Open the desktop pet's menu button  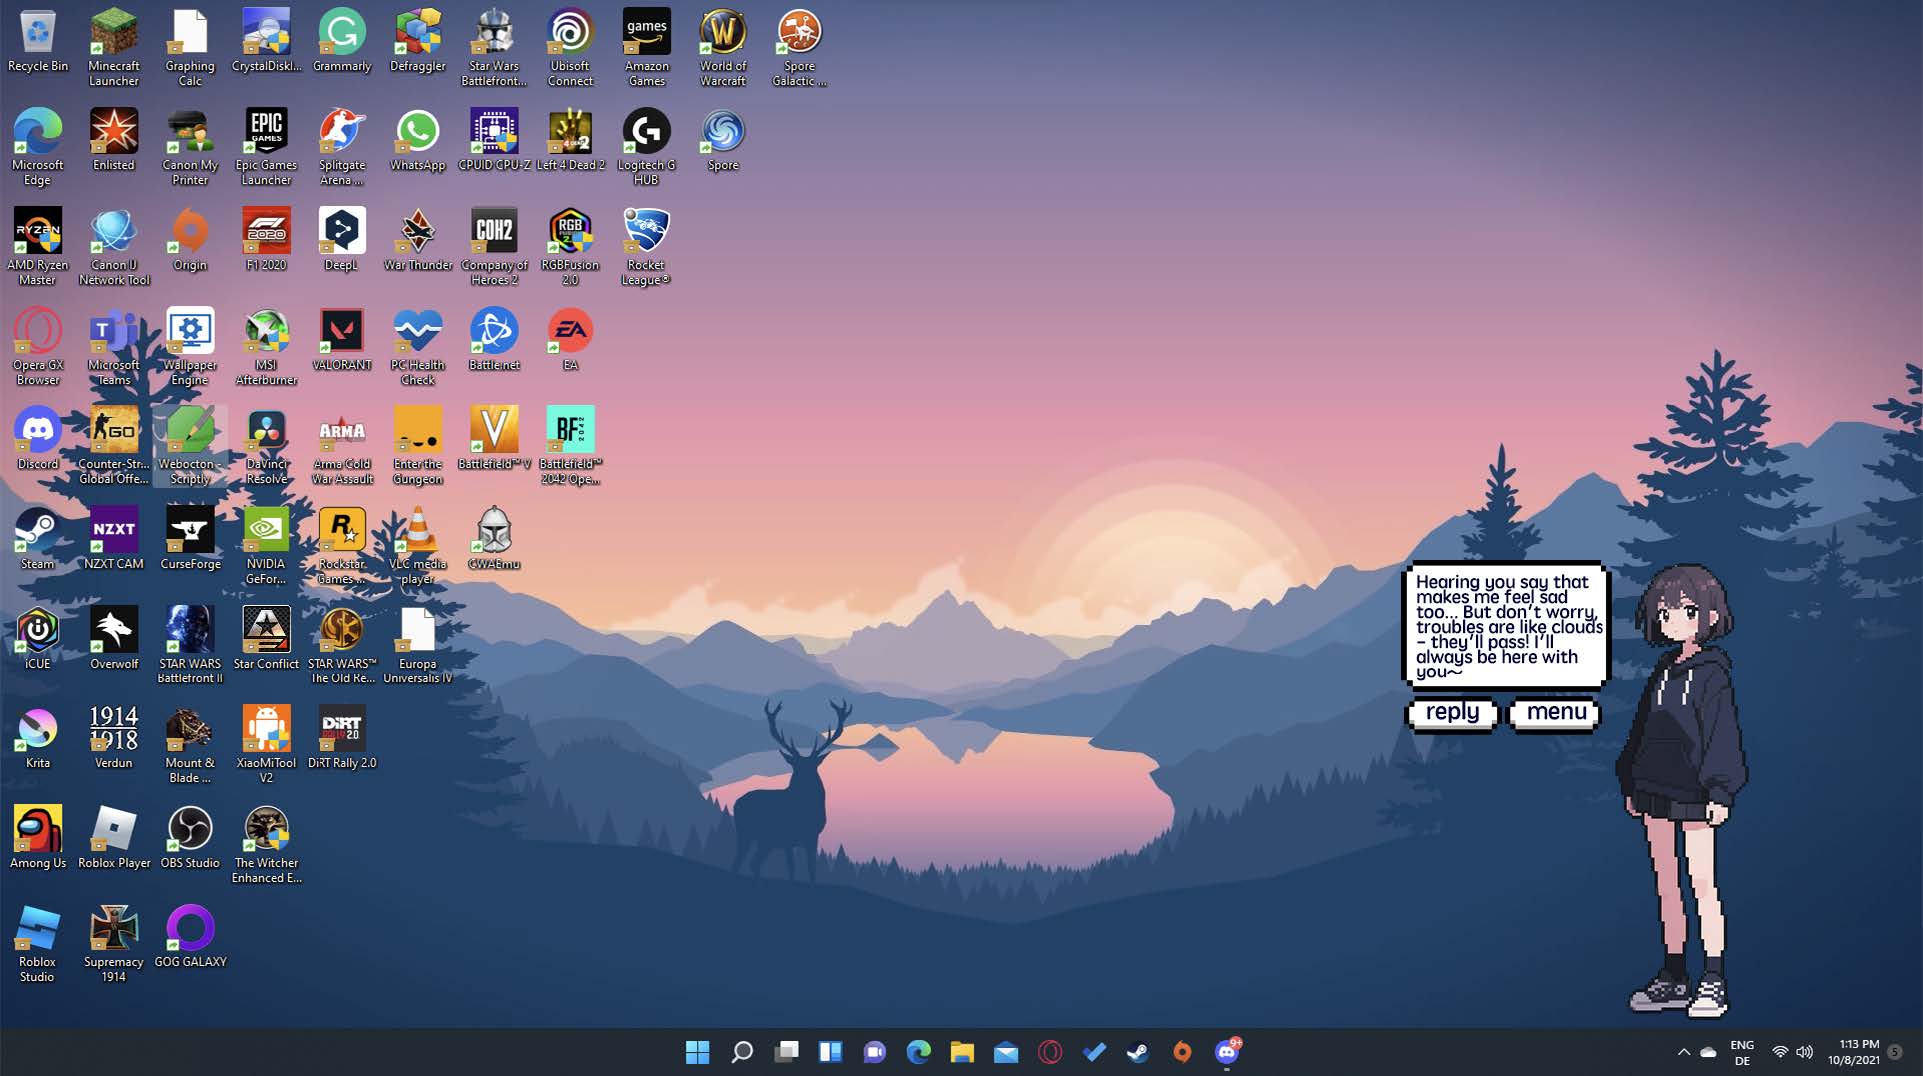1555,713
